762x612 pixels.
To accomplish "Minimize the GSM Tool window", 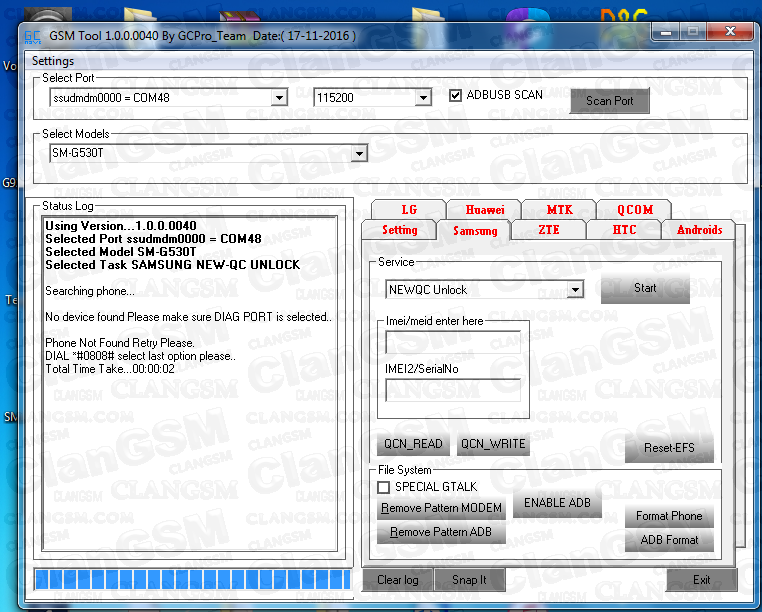I will (x=666, y=32).
